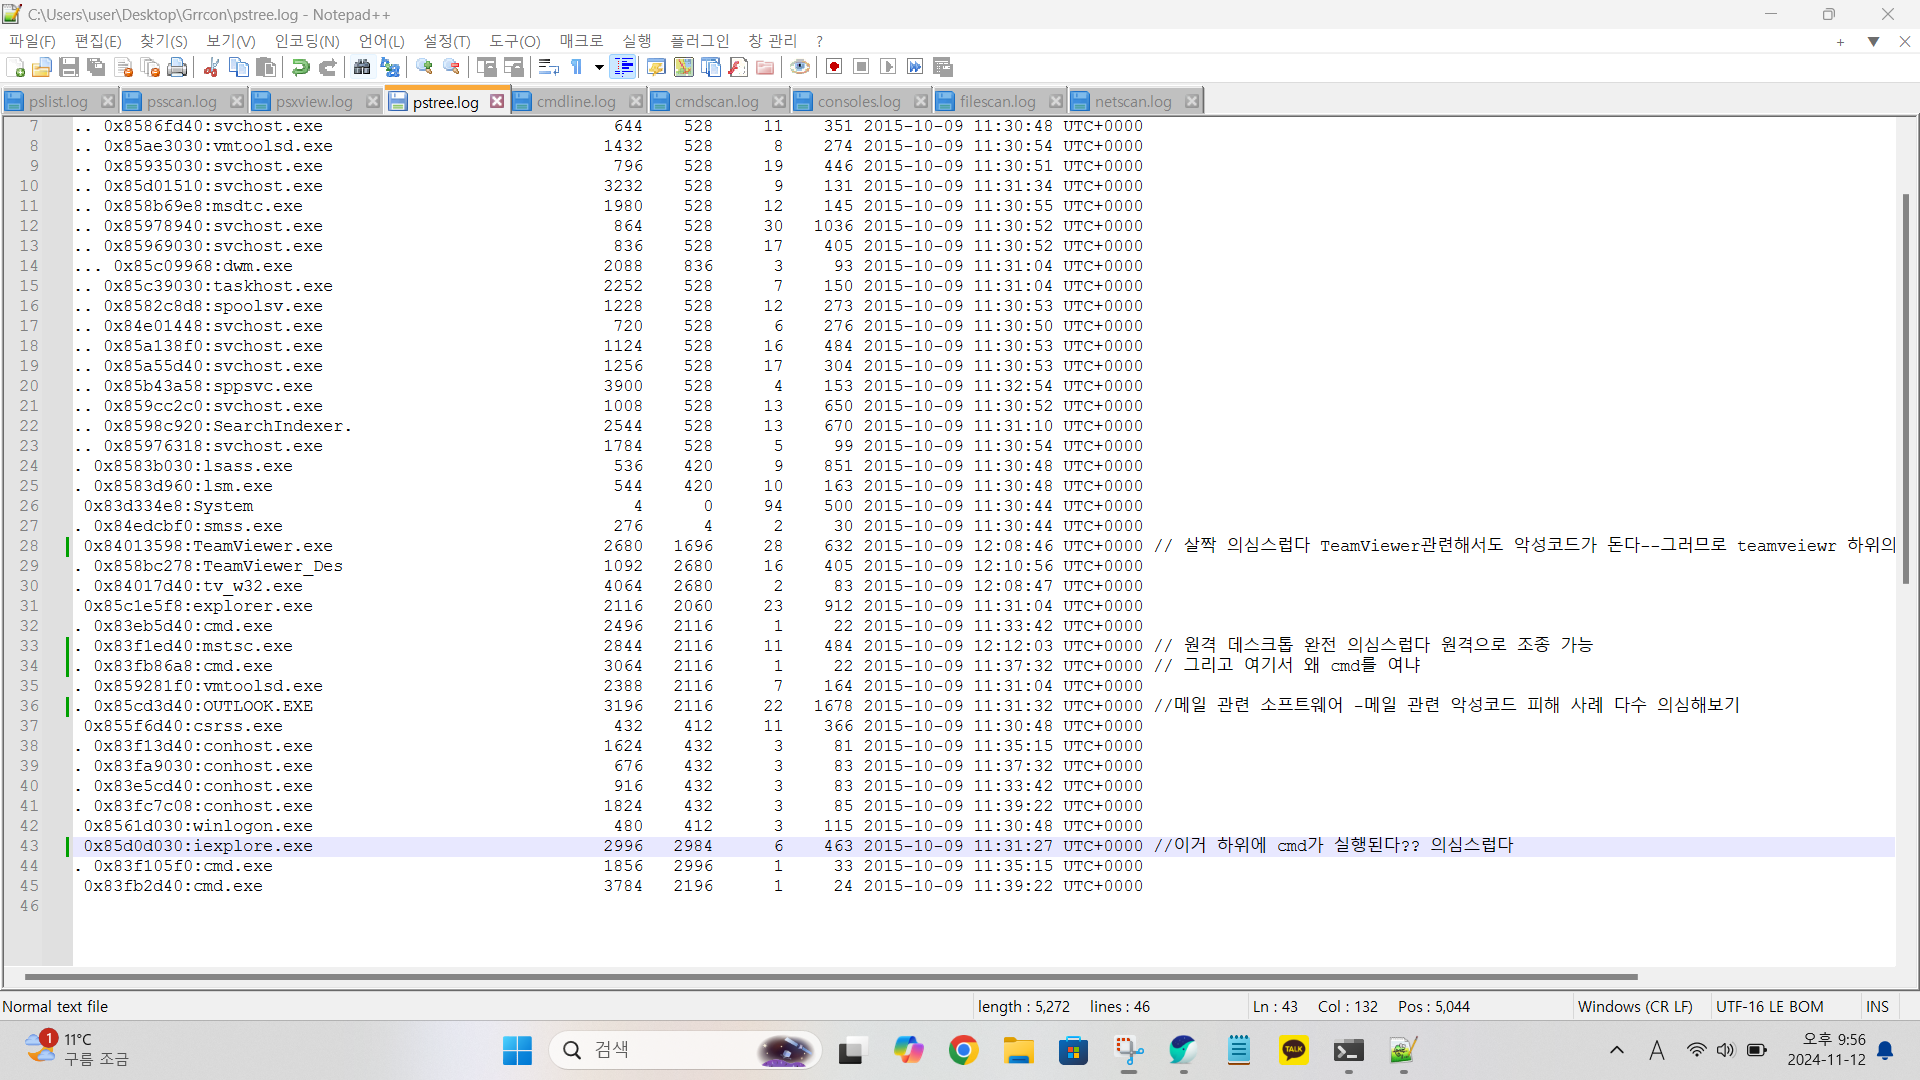The width and height of the screenshot is (1920, 1080).
Task: Toggle show all characters pilcrow button
Action: point(577,67)
